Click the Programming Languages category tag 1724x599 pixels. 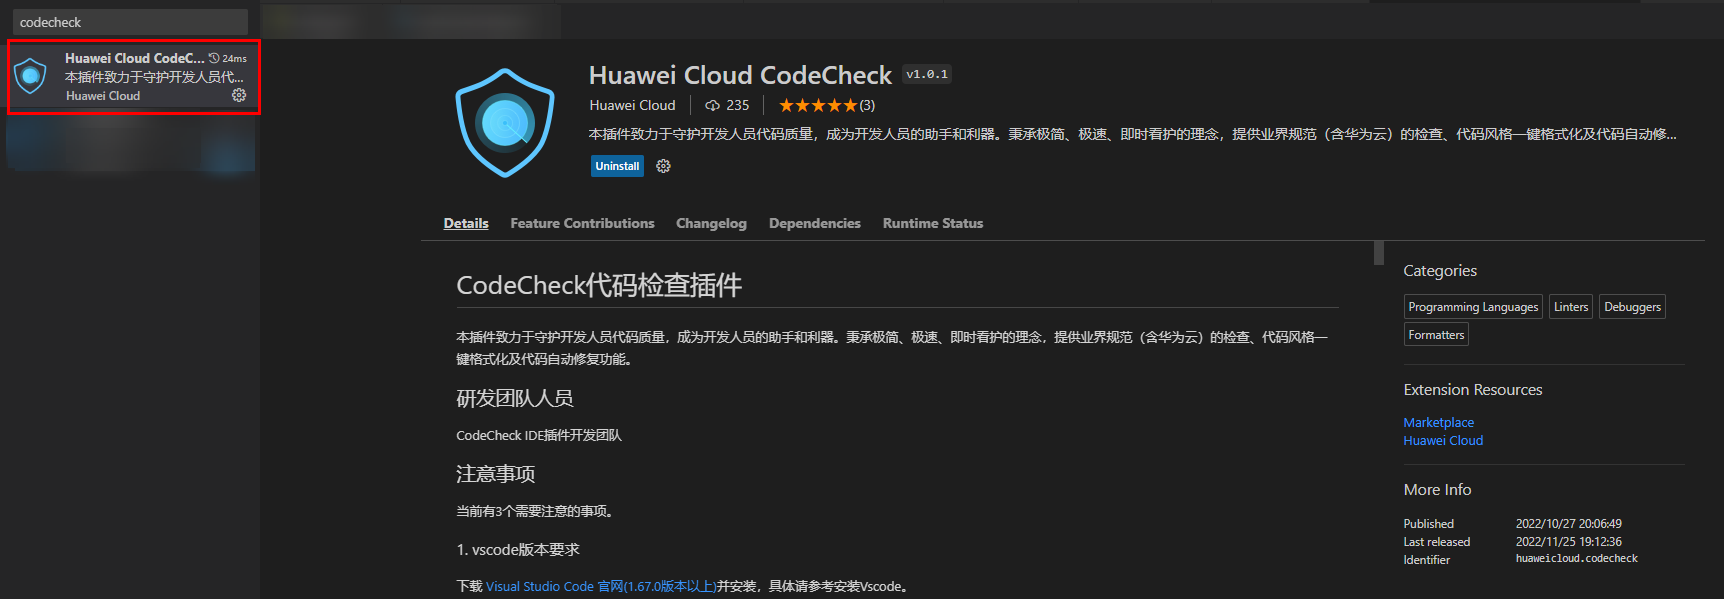(1473, 307)
